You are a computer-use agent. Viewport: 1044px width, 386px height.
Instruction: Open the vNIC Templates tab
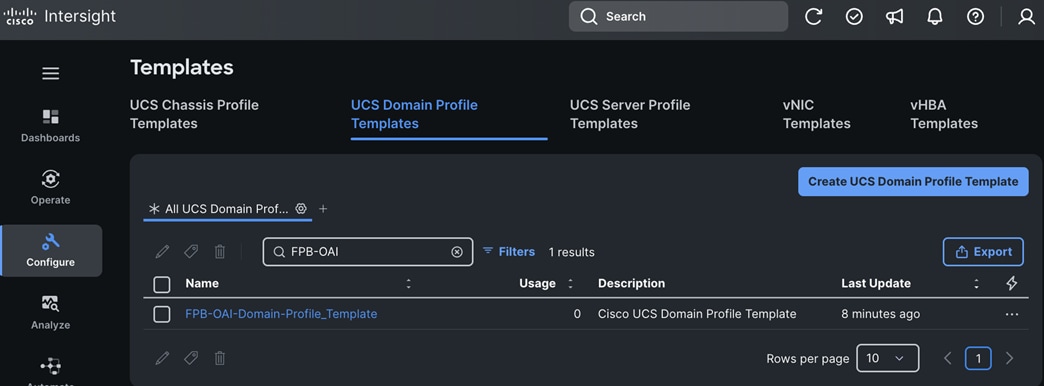(816, 114)
